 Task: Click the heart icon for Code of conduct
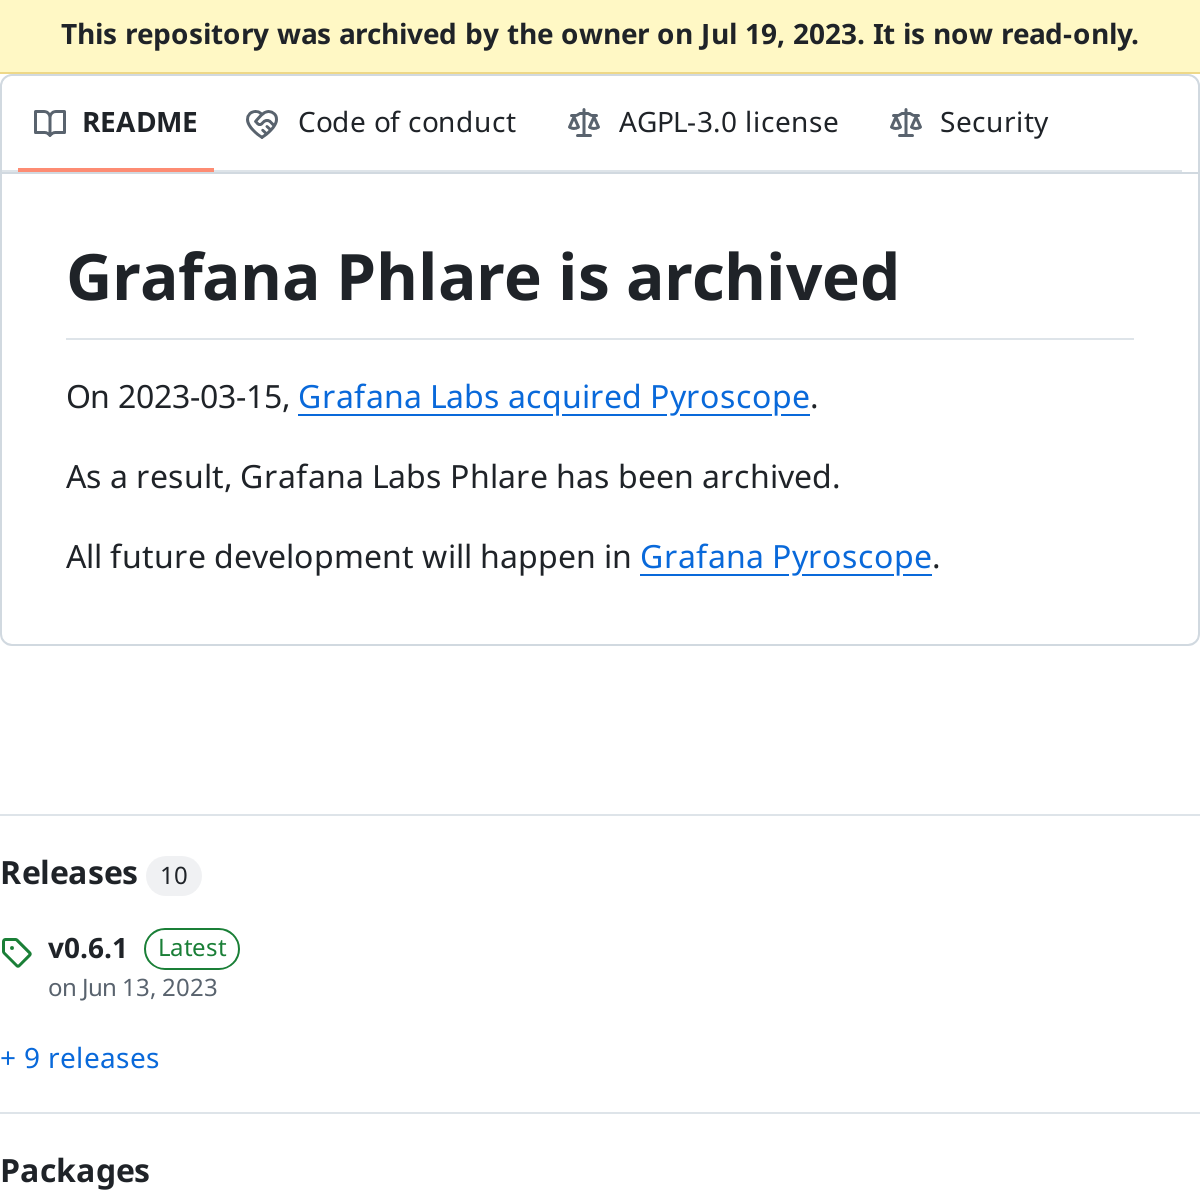pos(262,123)
